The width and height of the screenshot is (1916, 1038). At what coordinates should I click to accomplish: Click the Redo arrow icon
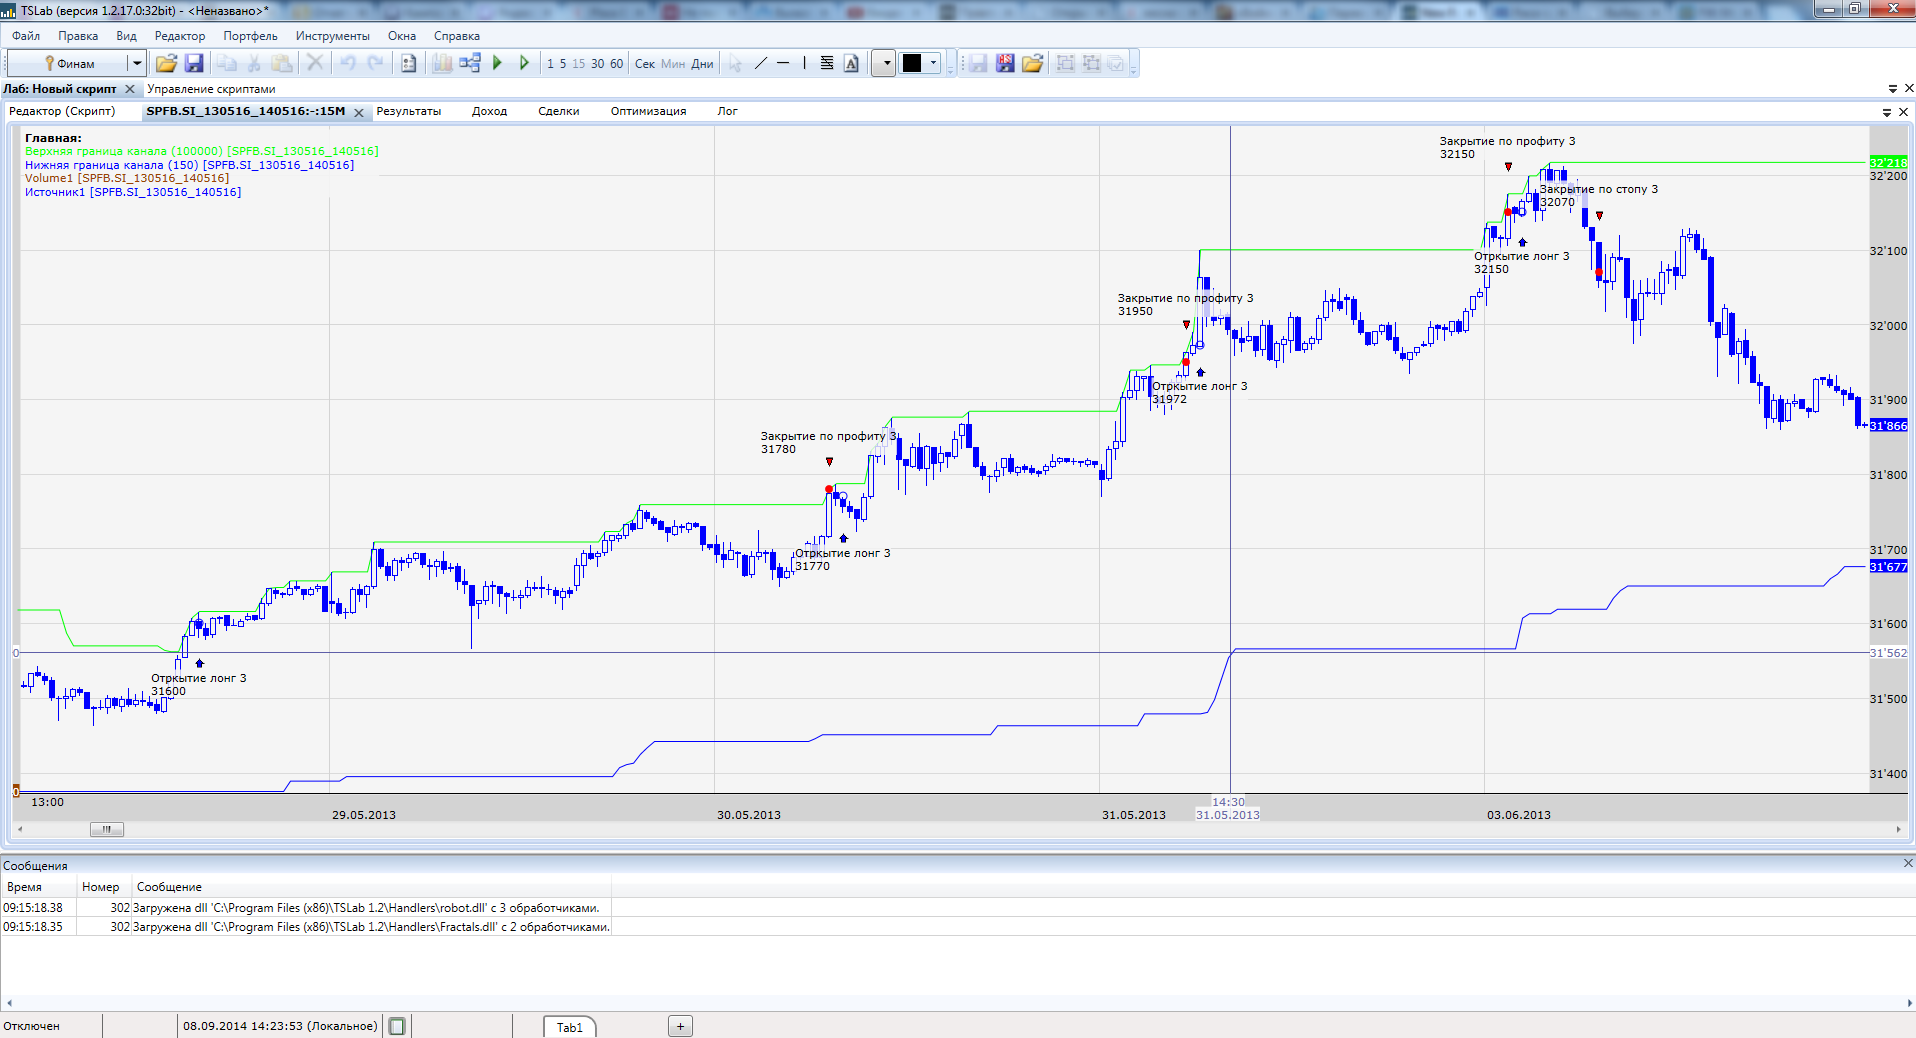point(375,63)
